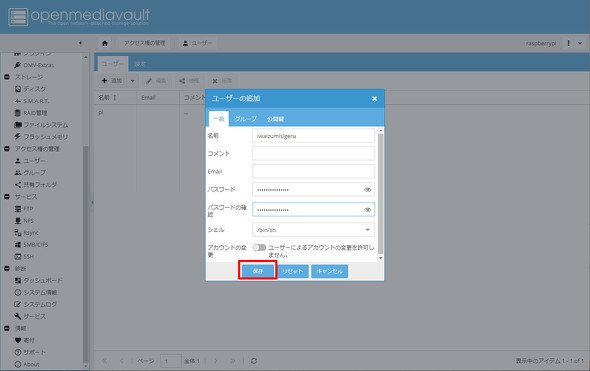590x371 pixels.
Task: Click the three-dot menu icon near raspberrypi
Action: tap(568, 43)
